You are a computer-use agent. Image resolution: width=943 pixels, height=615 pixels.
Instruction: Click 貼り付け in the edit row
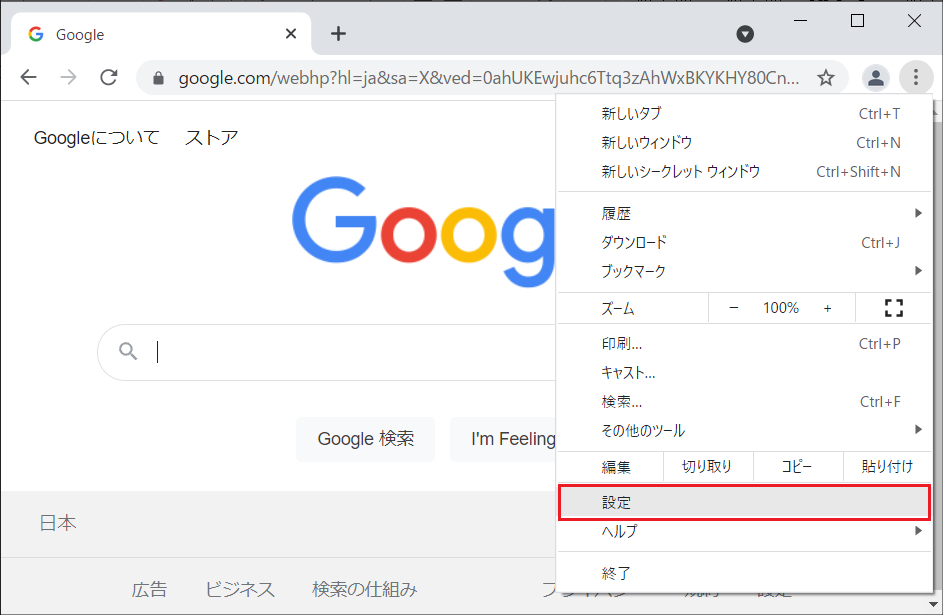point(887,467)
